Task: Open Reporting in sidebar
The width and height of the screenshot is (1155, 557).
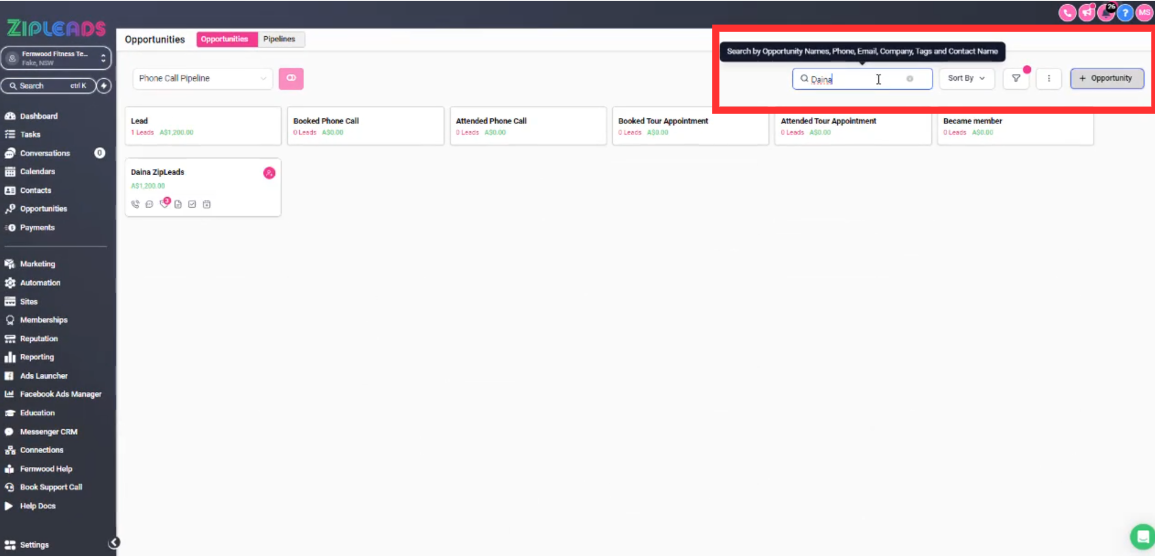Action: [x=37, y=357]
